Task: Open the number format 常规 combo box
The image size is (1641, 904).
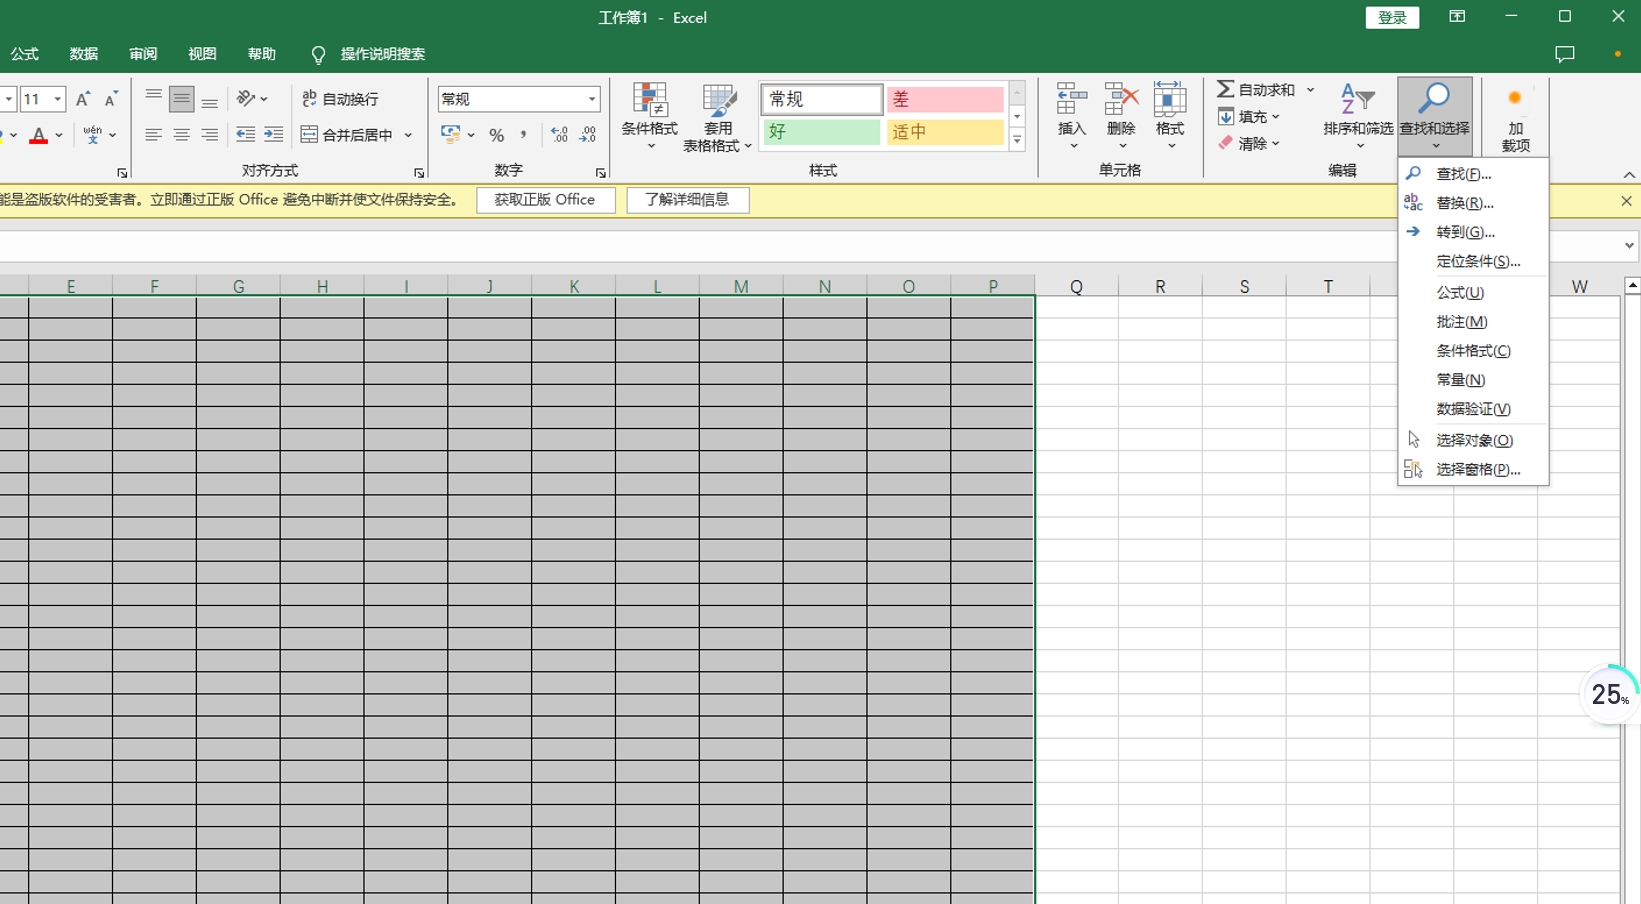Action: pyautogui.click(x=518, y=98)
